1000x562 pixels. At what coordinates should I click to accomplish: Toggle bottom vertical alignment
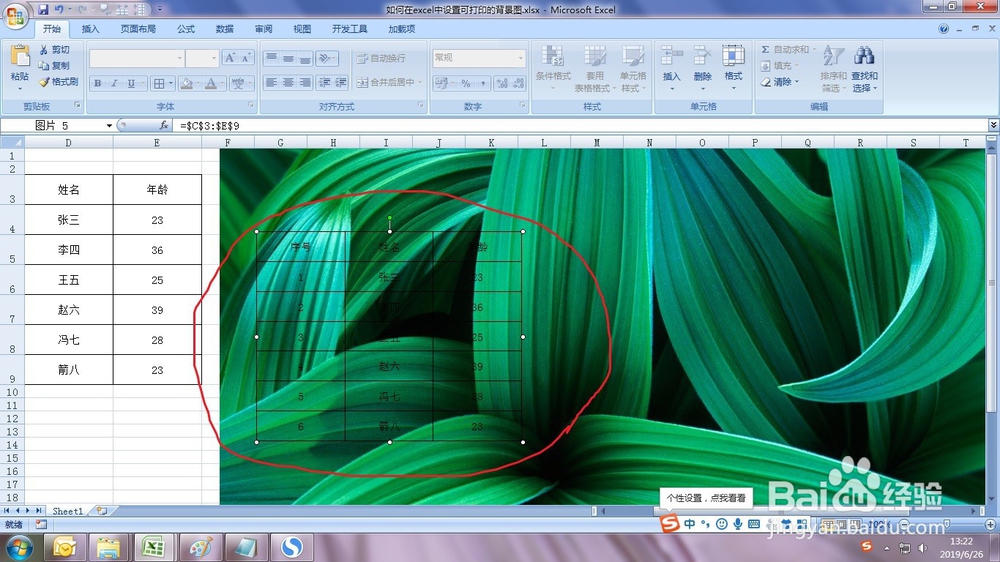click(305, 58)
